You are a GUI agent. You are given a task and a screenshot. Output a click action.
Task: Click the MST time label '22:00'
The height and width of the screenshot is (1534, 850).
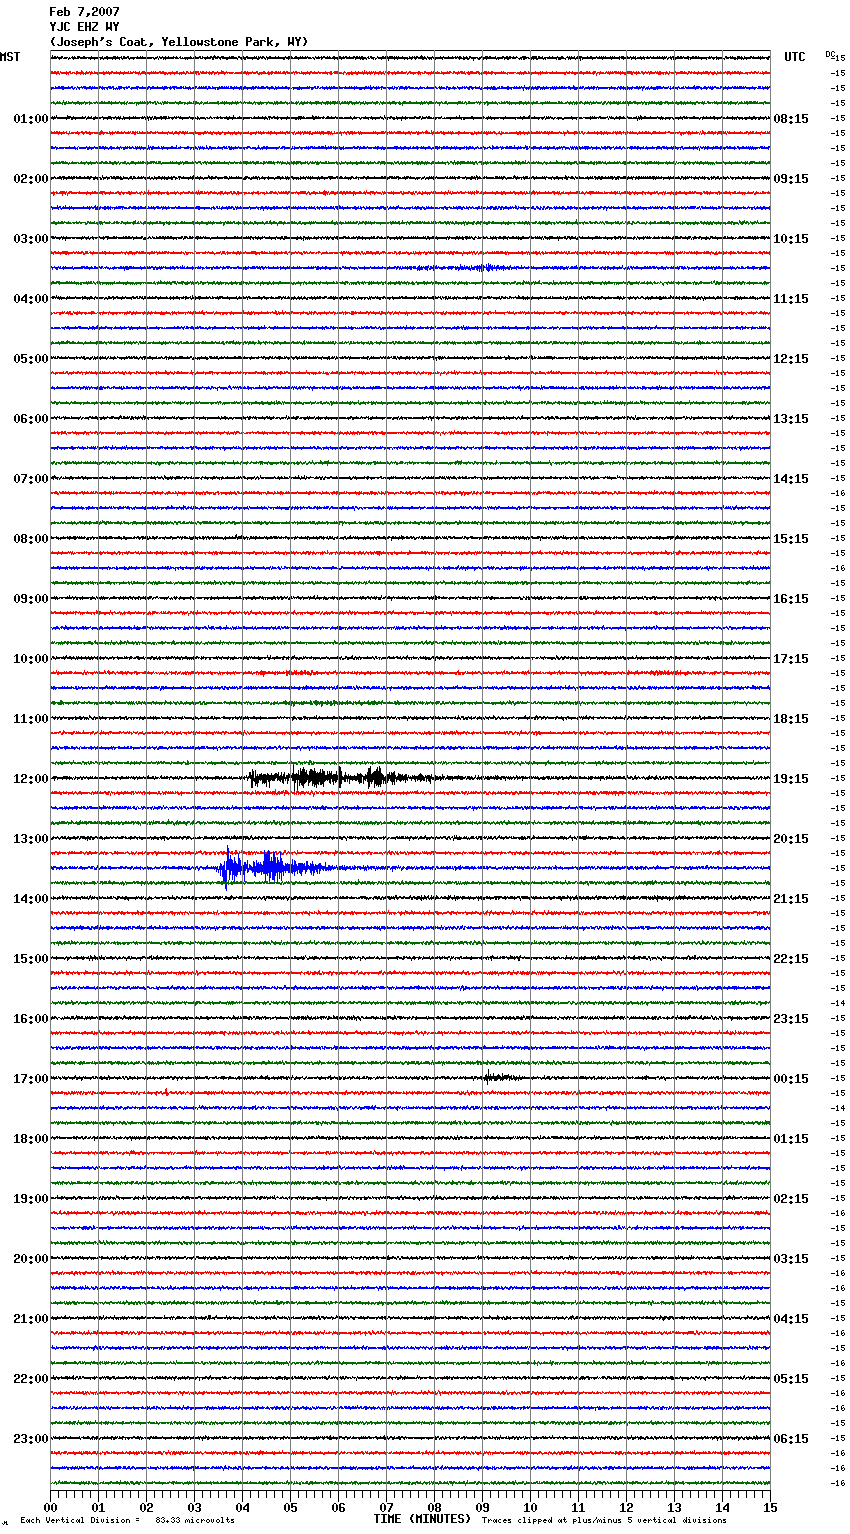pyautogui.click(x=31, y=1379)
